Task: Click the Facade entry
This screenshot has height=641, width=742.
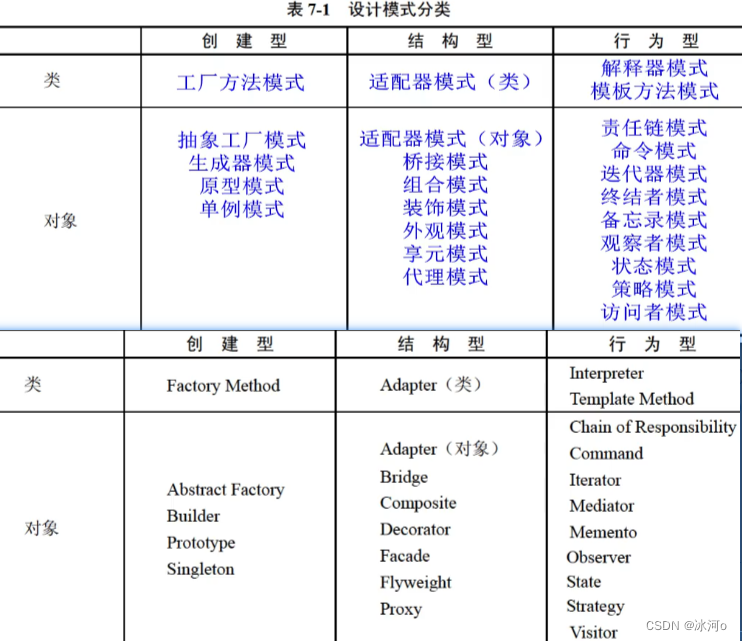Action: 405,556
